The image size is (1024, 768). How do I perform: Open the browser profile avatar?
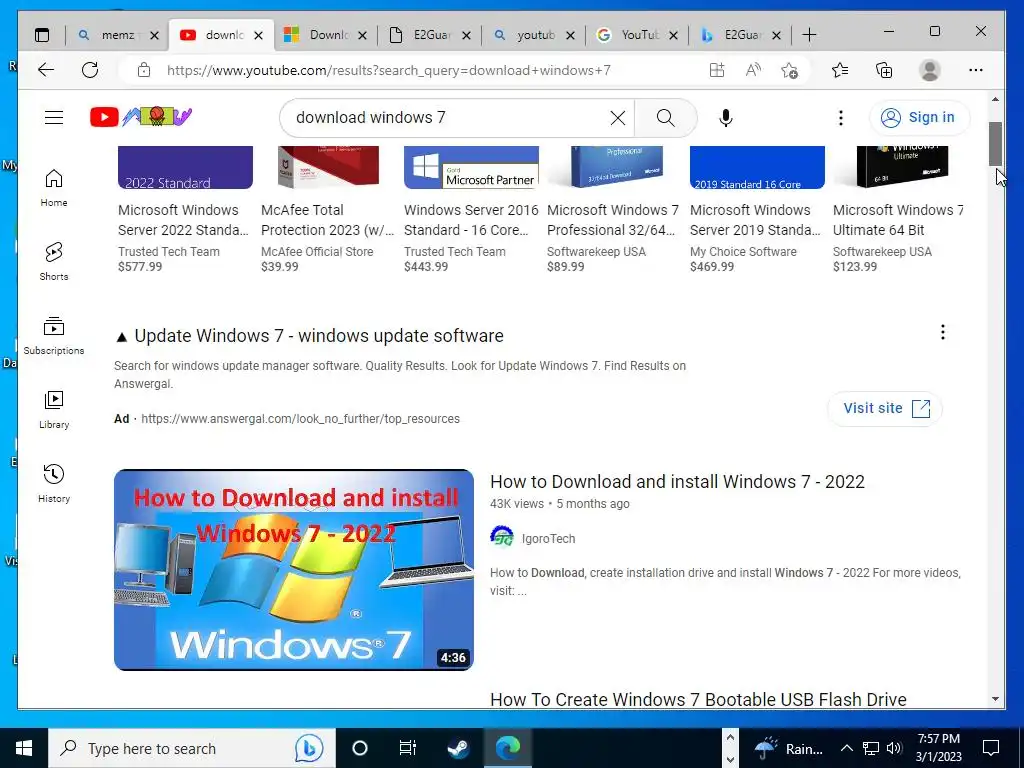click(929, 70)
